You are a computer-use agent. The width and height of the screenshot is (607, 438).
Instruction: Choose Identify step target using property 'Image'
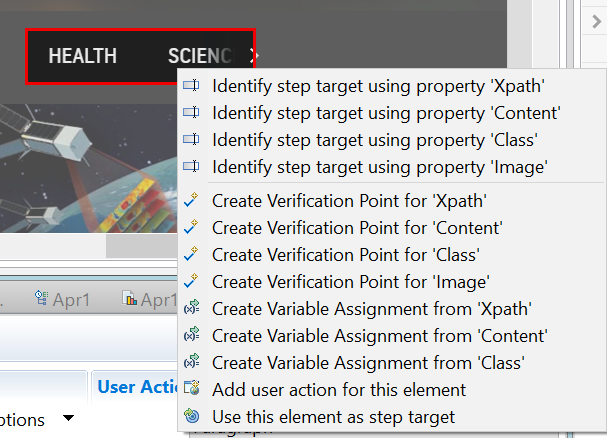click(380, 166)
